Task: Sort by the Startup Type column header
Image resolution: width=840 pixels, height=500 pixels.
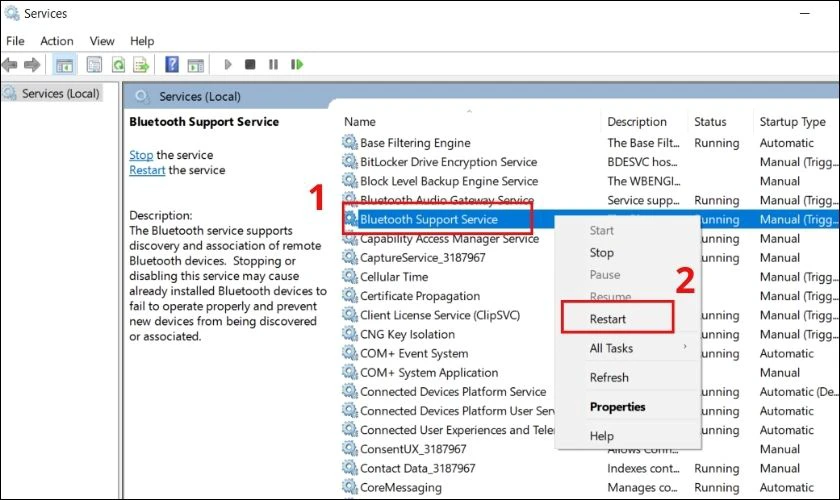Action: tap(796, 122)
